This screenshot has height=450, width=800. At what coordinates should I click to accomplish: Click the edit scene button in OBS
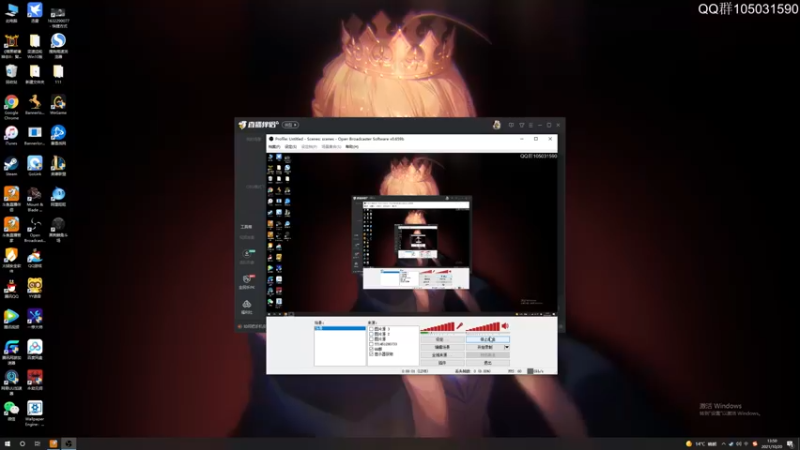[442, 347]
